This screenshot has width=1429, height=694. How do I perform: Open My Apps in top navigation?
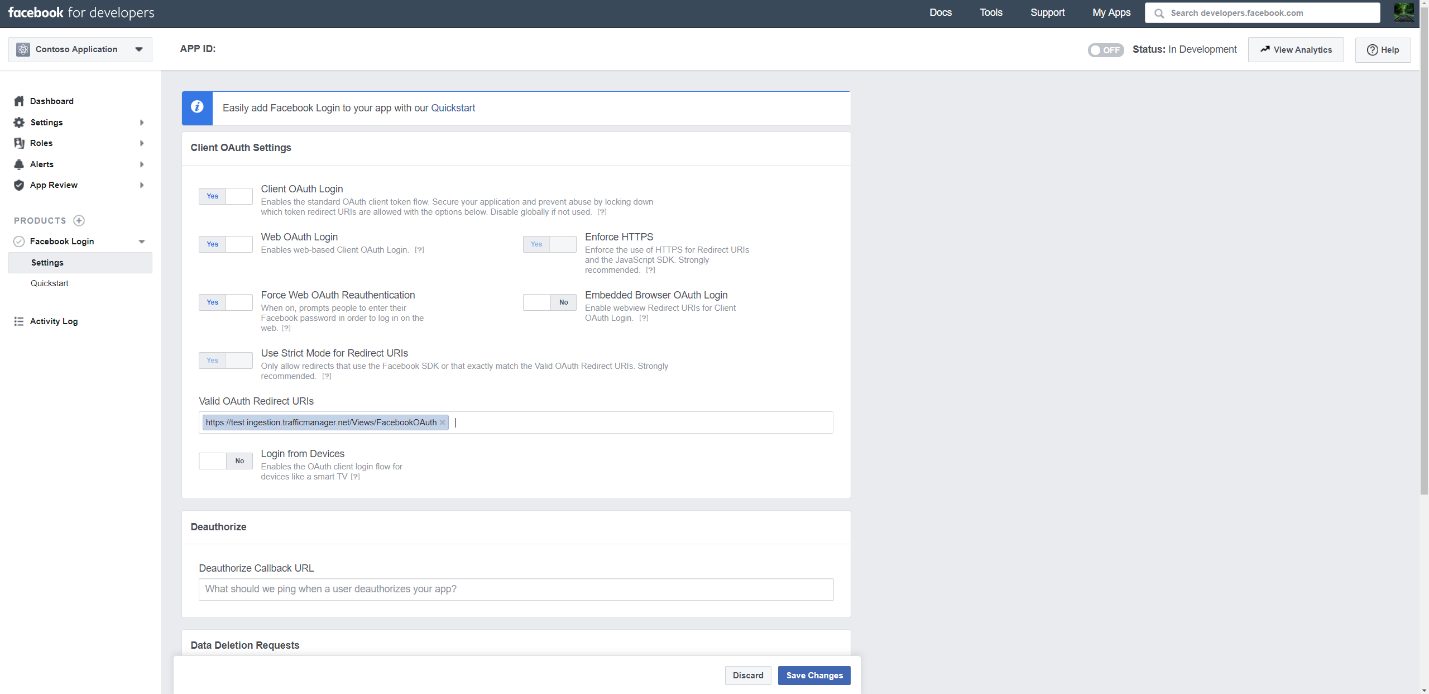click(x=1111, y=13)
